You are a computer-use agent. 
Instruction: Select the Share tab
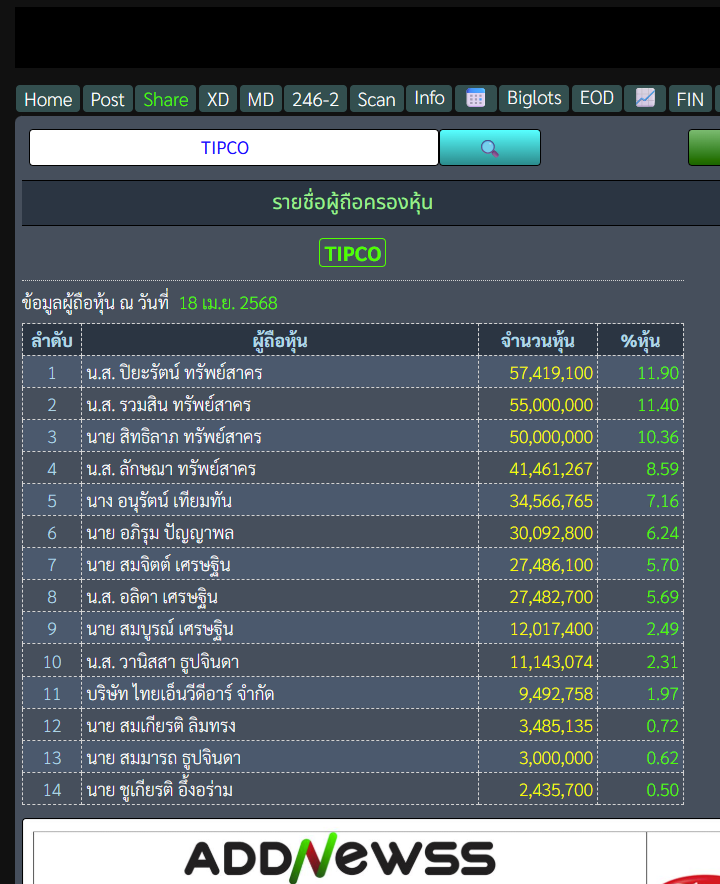point(166,99)
